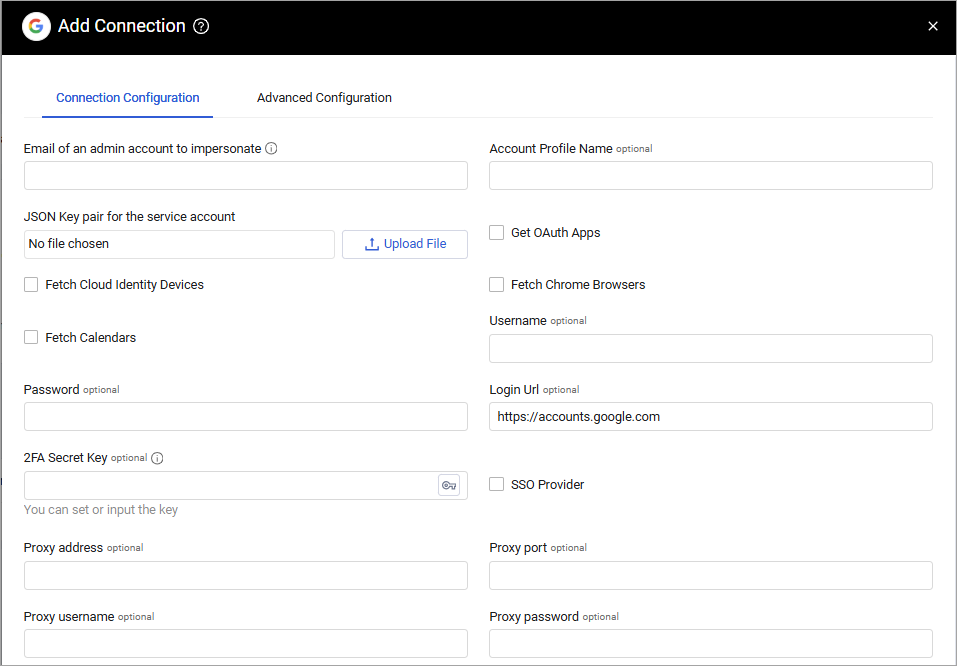Click the Proxy address input box
This screenshot has width=957, height=666.
(246, 576)
